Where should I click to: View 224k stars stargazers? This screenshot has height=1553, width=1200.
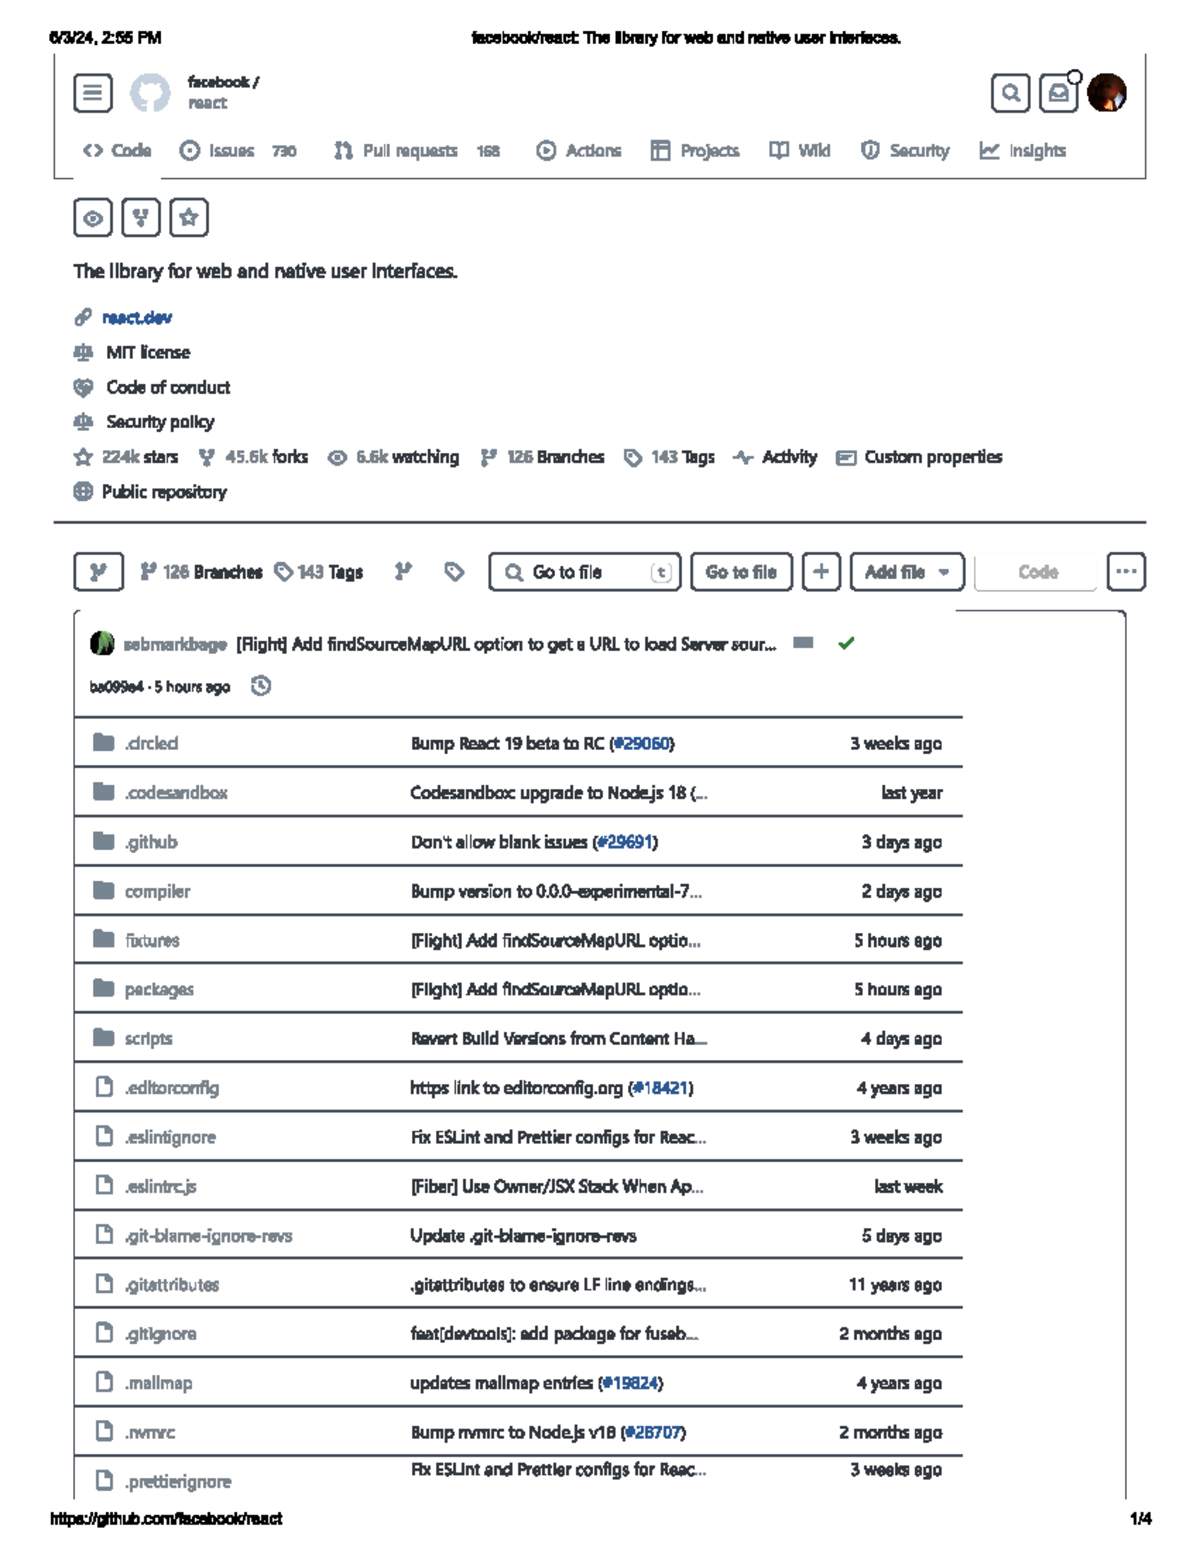point(126,457)
